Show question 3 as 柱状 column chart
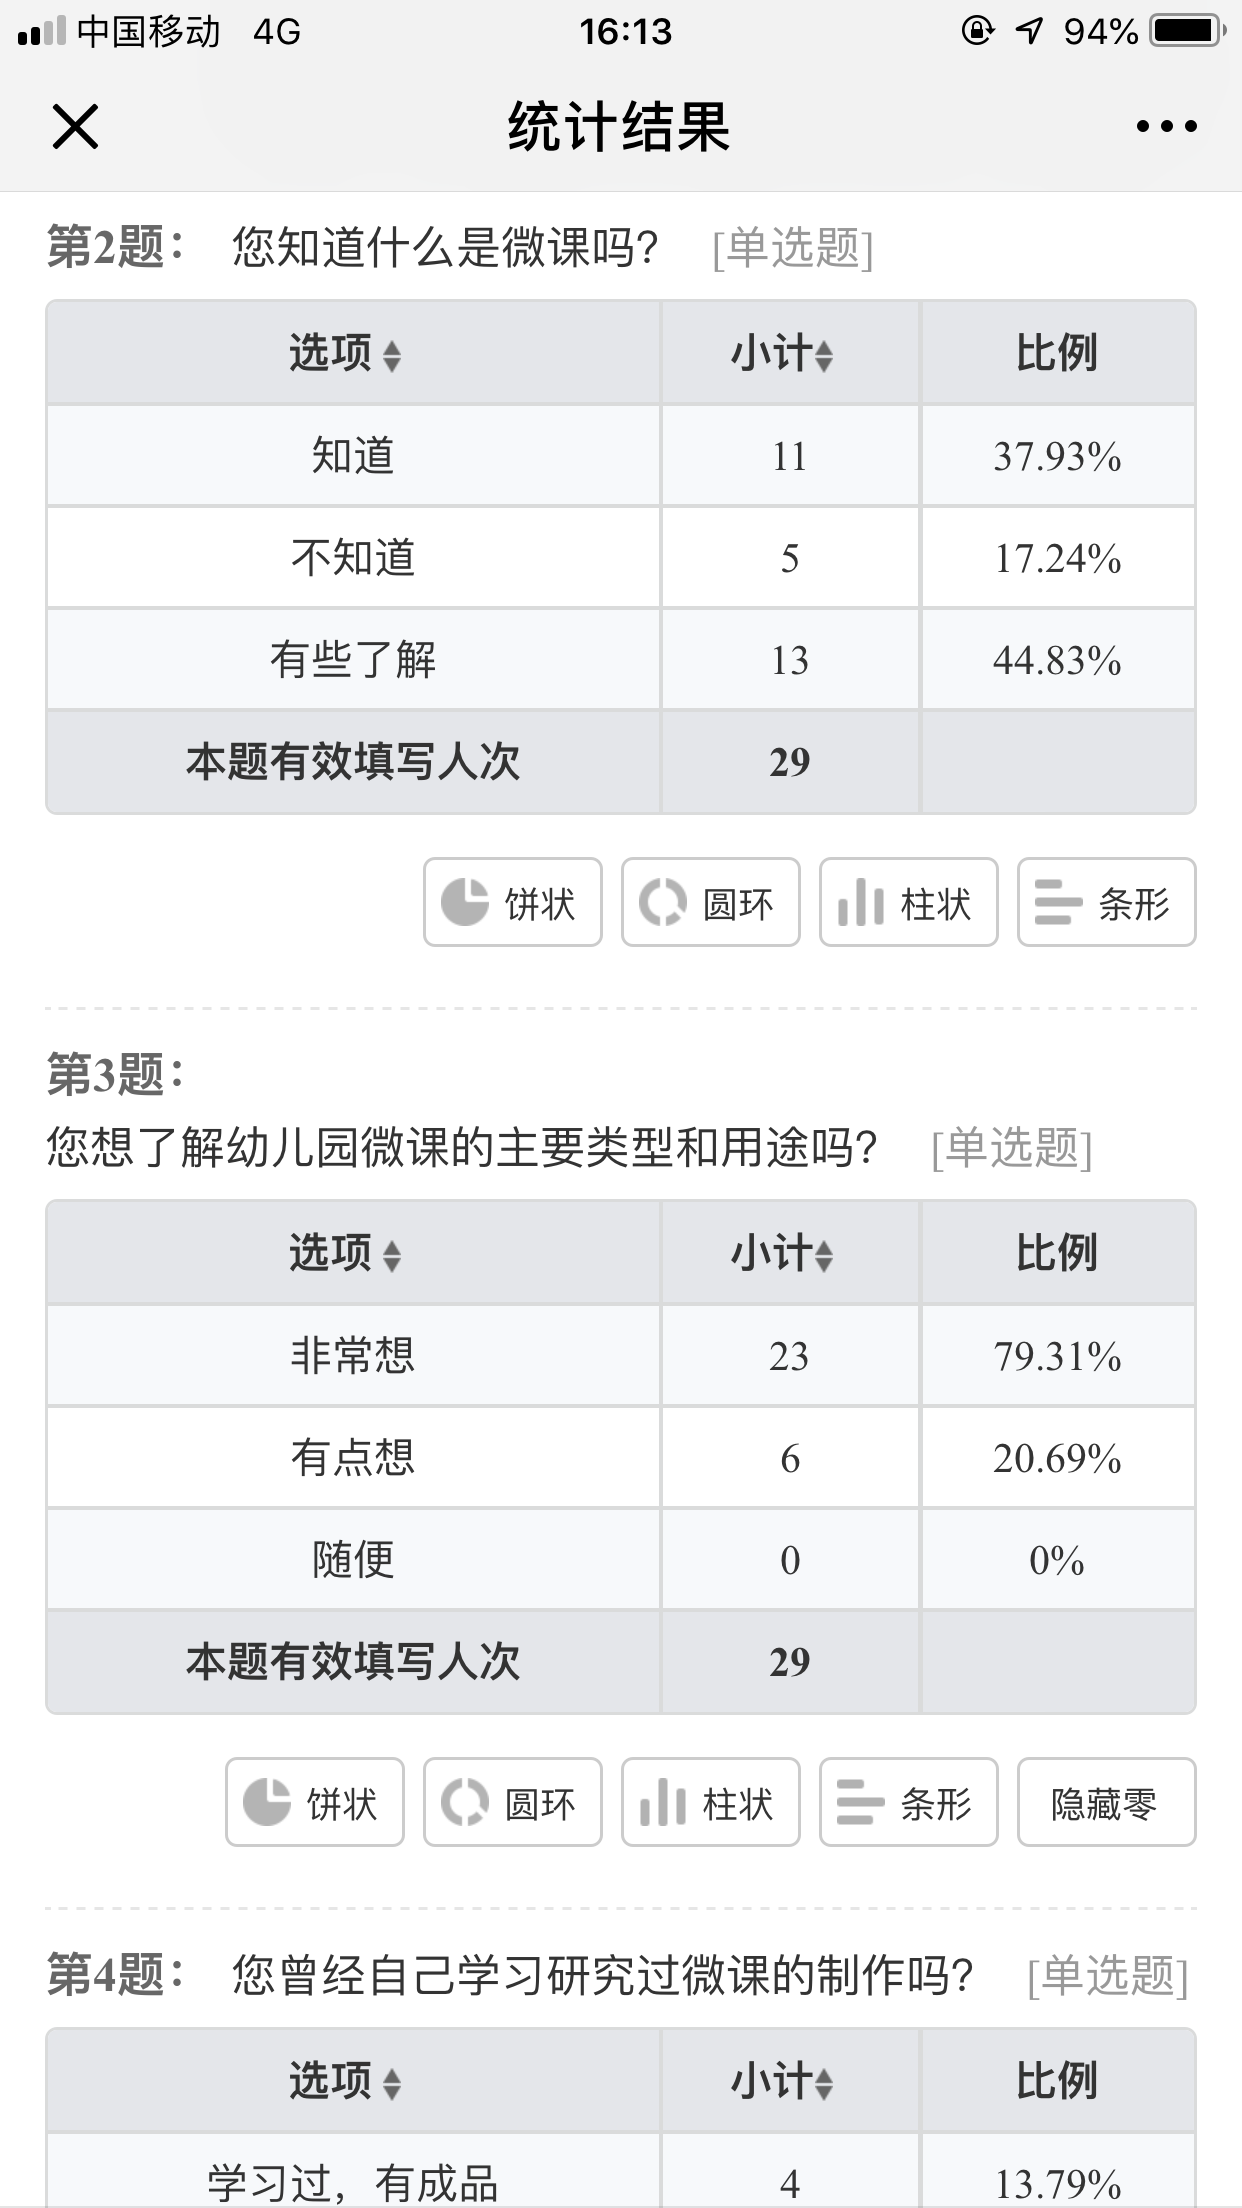1242x2208 pixels. (710, 1802)
